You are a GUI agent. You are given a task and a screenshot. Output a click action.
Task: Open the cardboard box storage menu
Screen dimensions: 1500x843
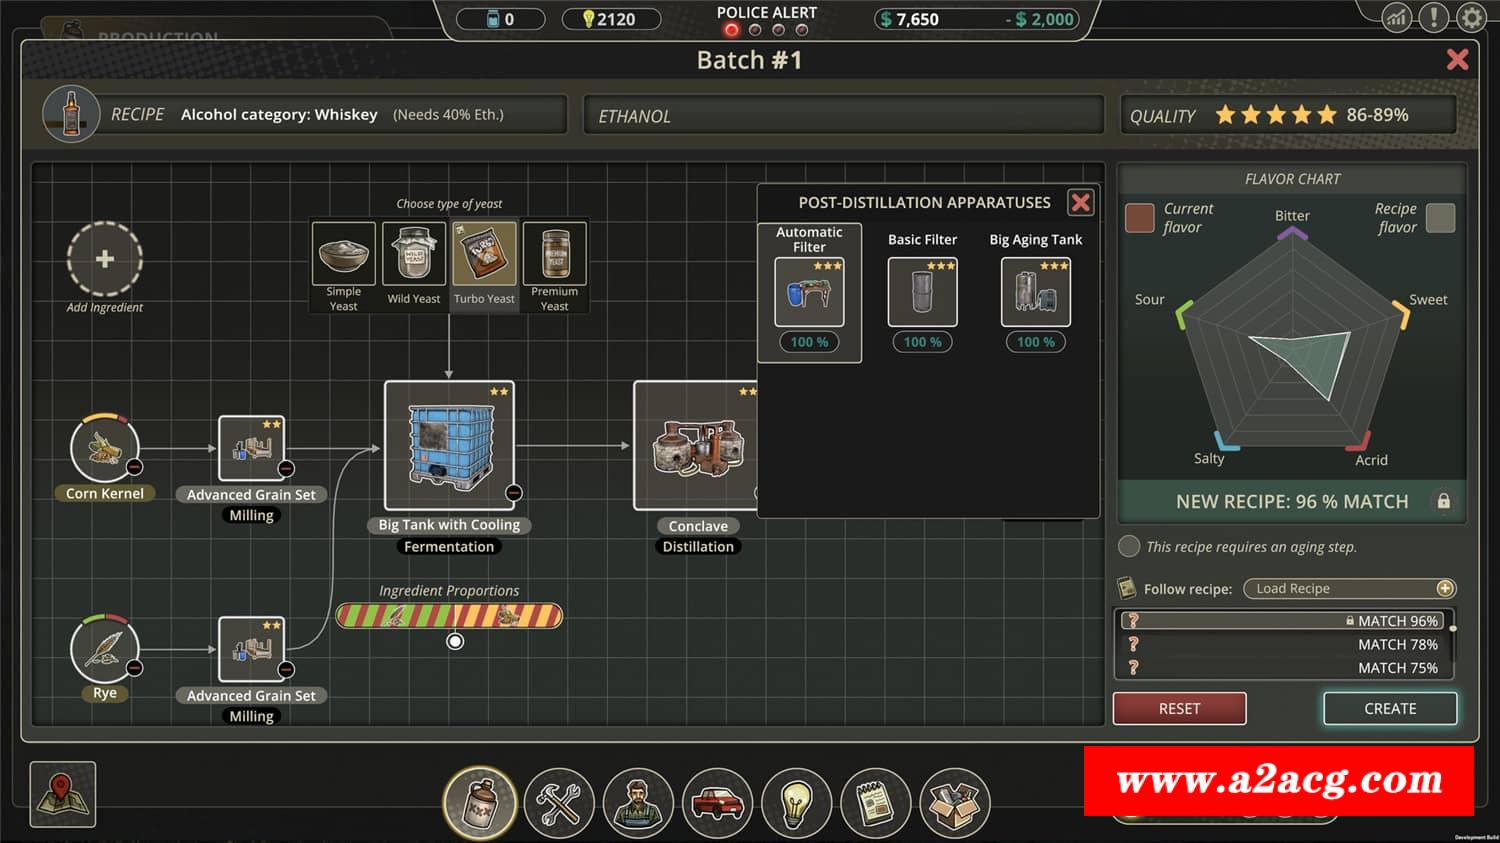954,802
